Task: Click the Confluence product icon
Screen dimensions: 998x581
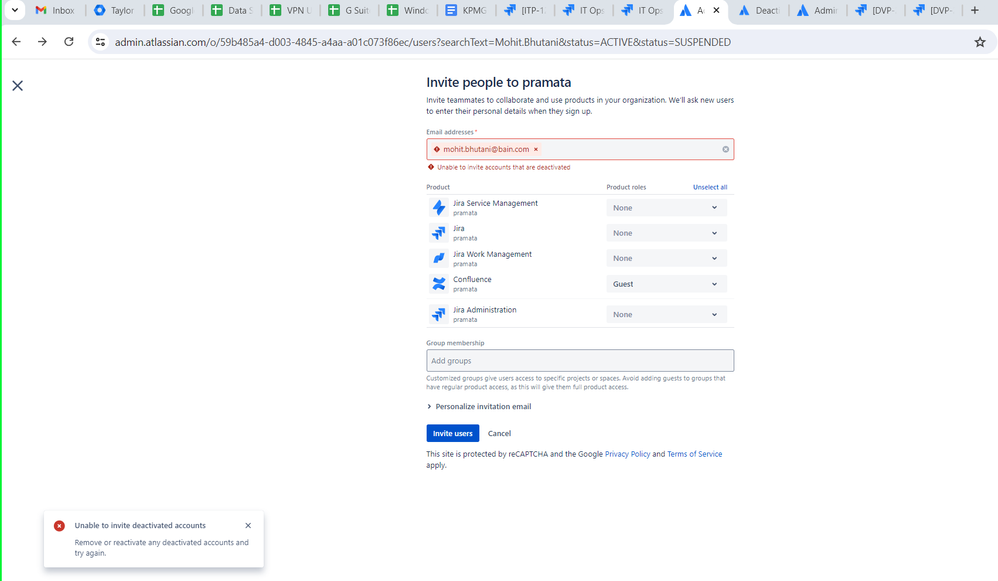Action: tap(439, 284)
